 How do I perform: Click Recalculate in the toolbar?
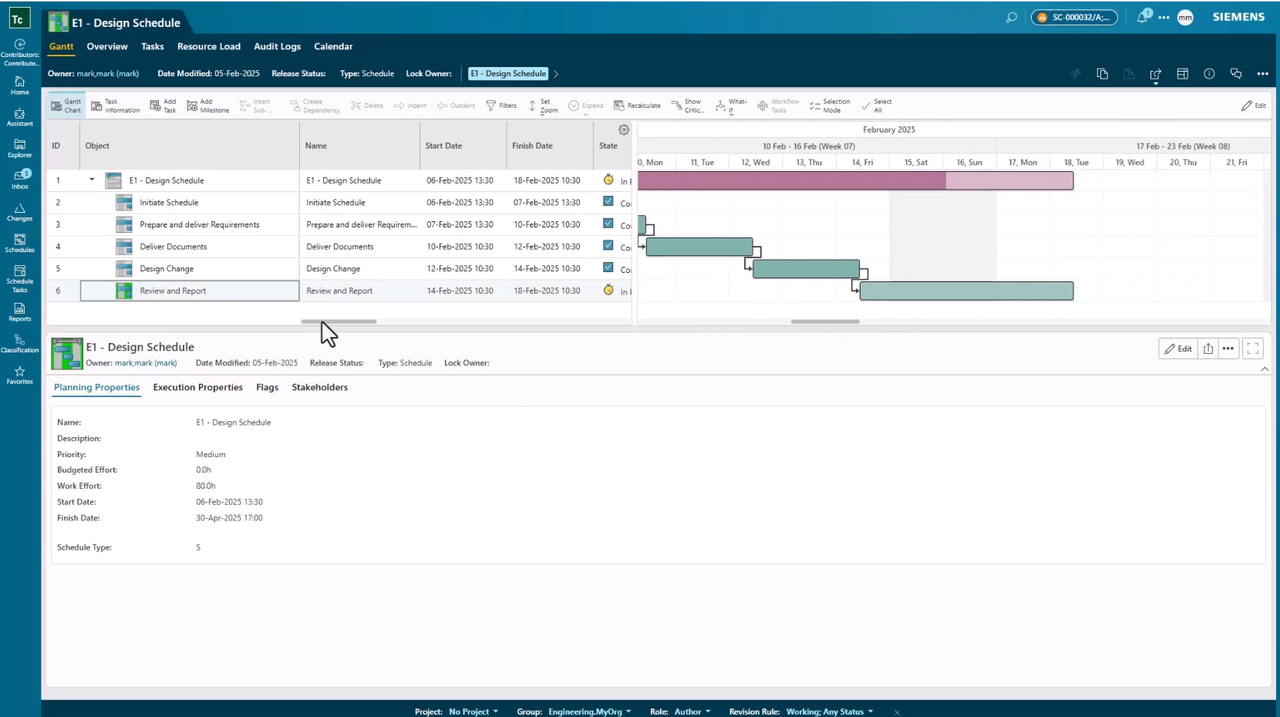(637, 105)
